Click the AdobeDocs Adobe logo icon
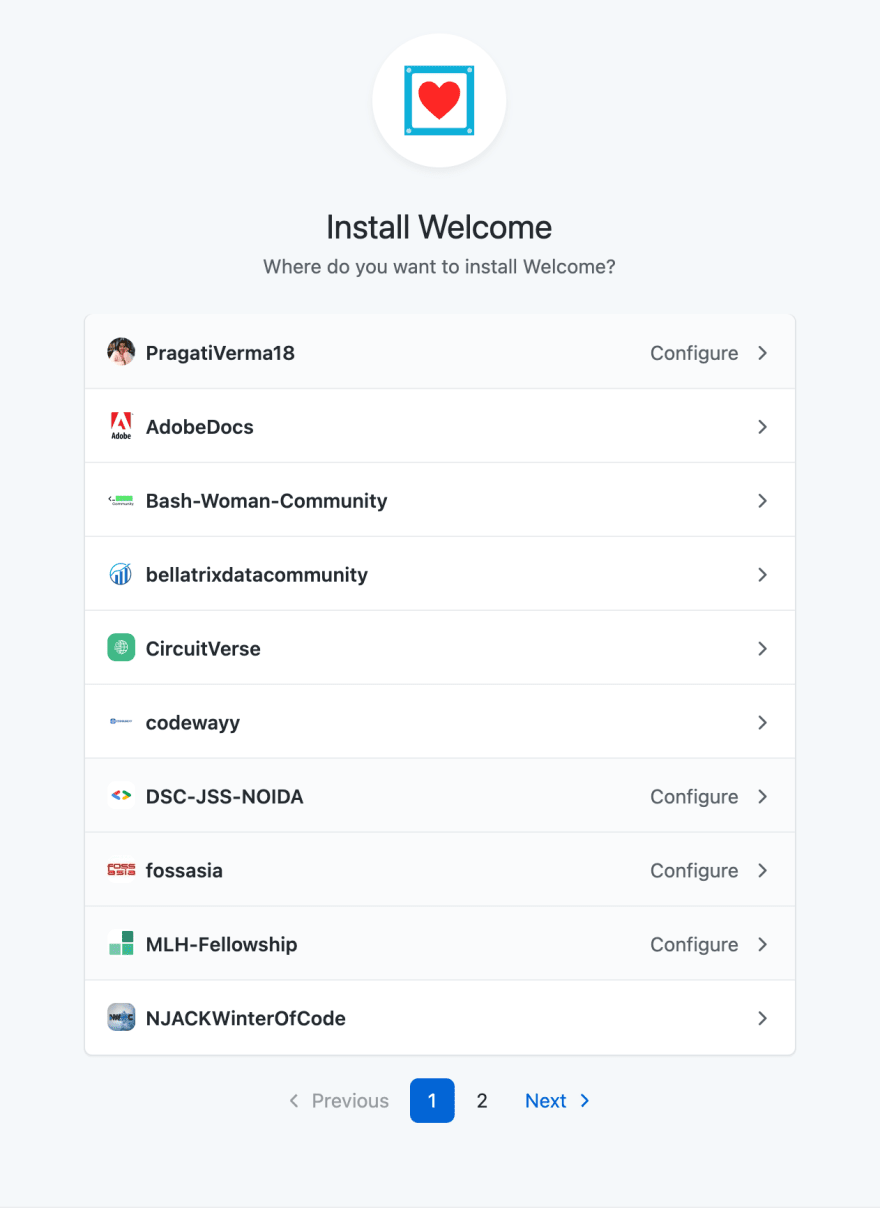Screen dimensions: 880x1208 click(x=121, y=426)
